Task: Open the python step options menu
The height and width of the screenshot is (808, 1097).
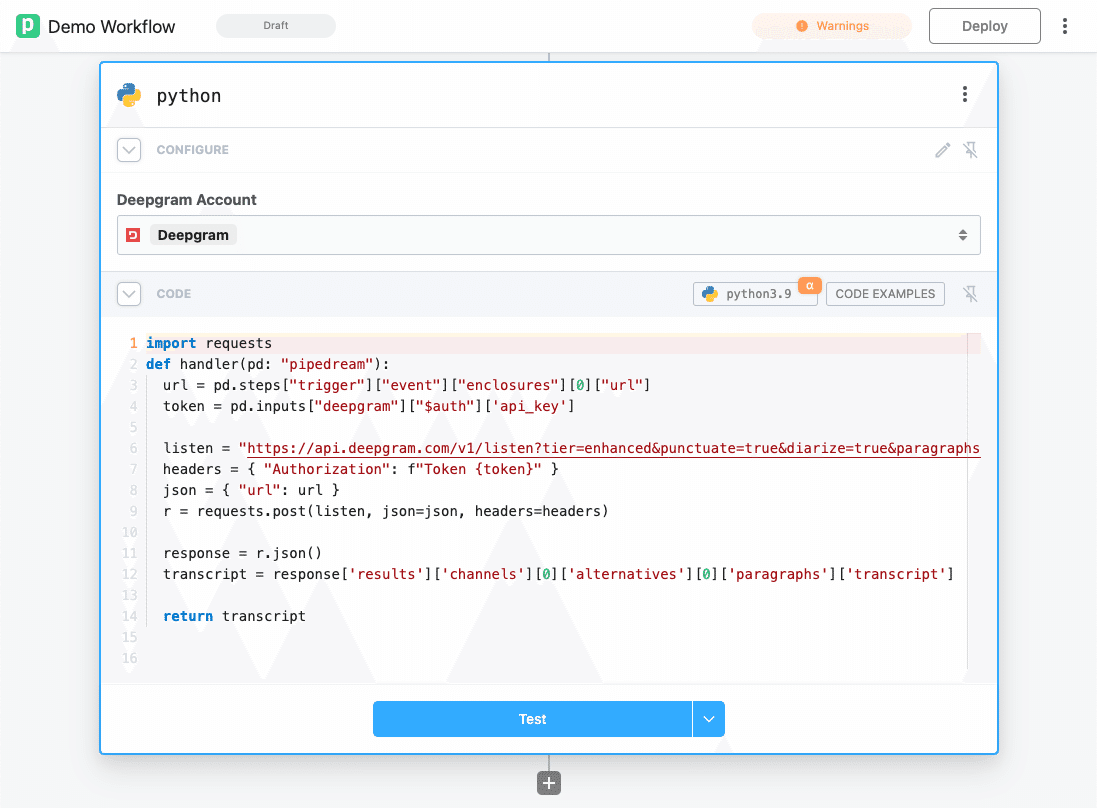Action: coord(965,94)
